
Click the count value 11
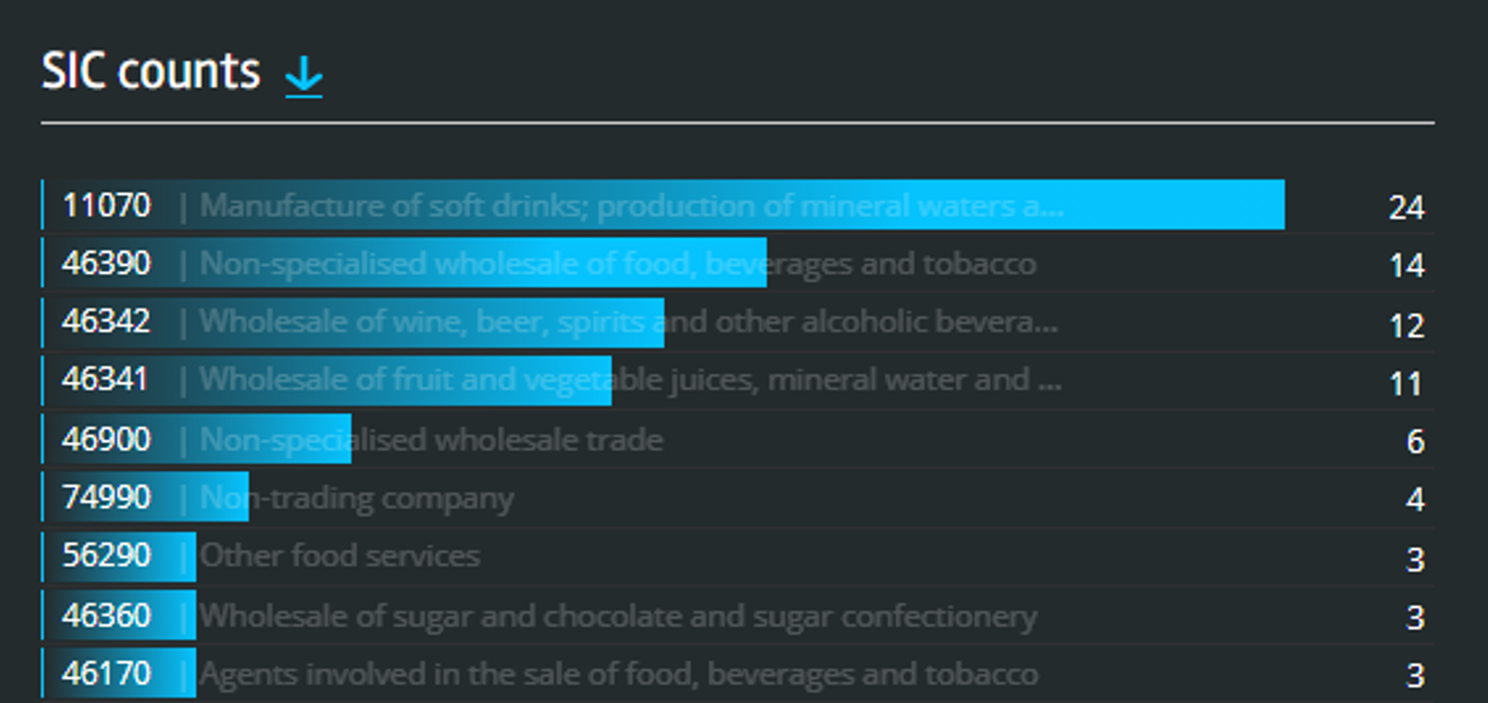tap(1406, 383)
